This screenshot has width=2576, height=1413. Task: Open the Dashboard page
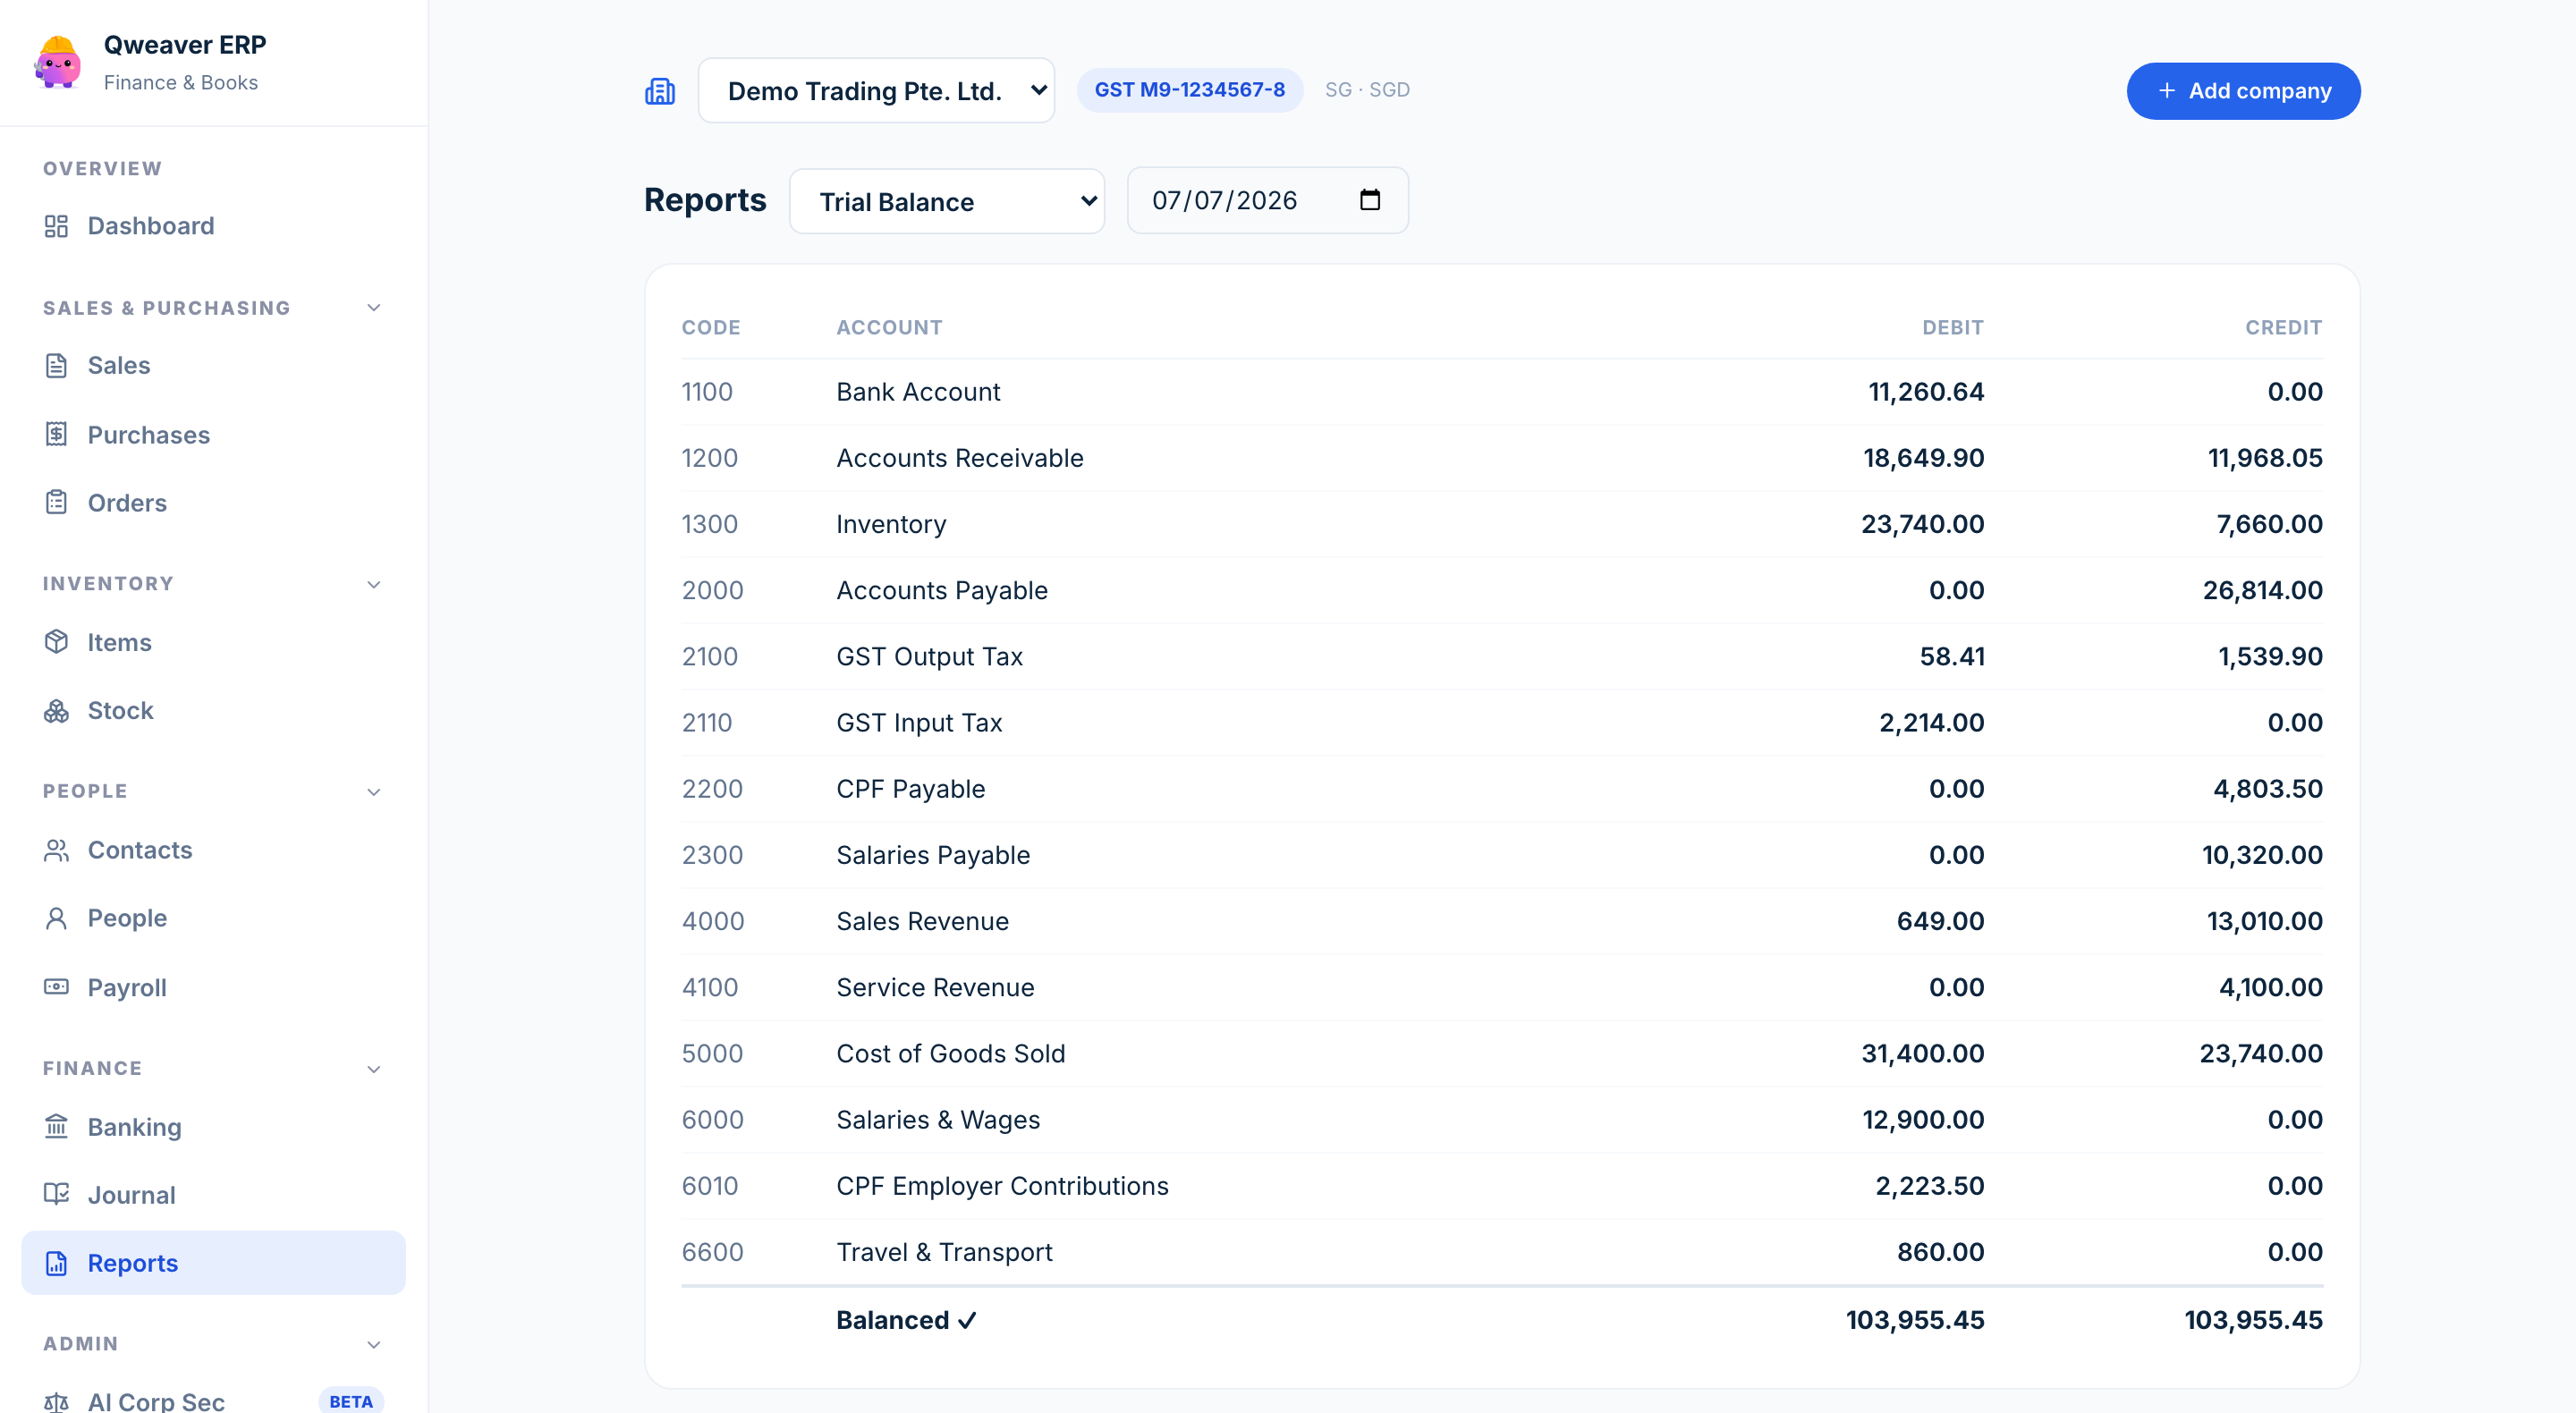(213, 226)
